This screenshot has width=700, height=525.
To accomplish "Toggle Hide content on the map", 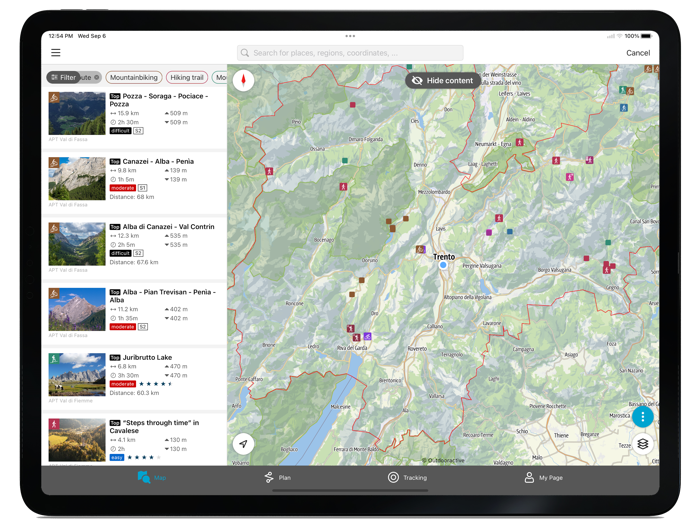I will point(443,80).
